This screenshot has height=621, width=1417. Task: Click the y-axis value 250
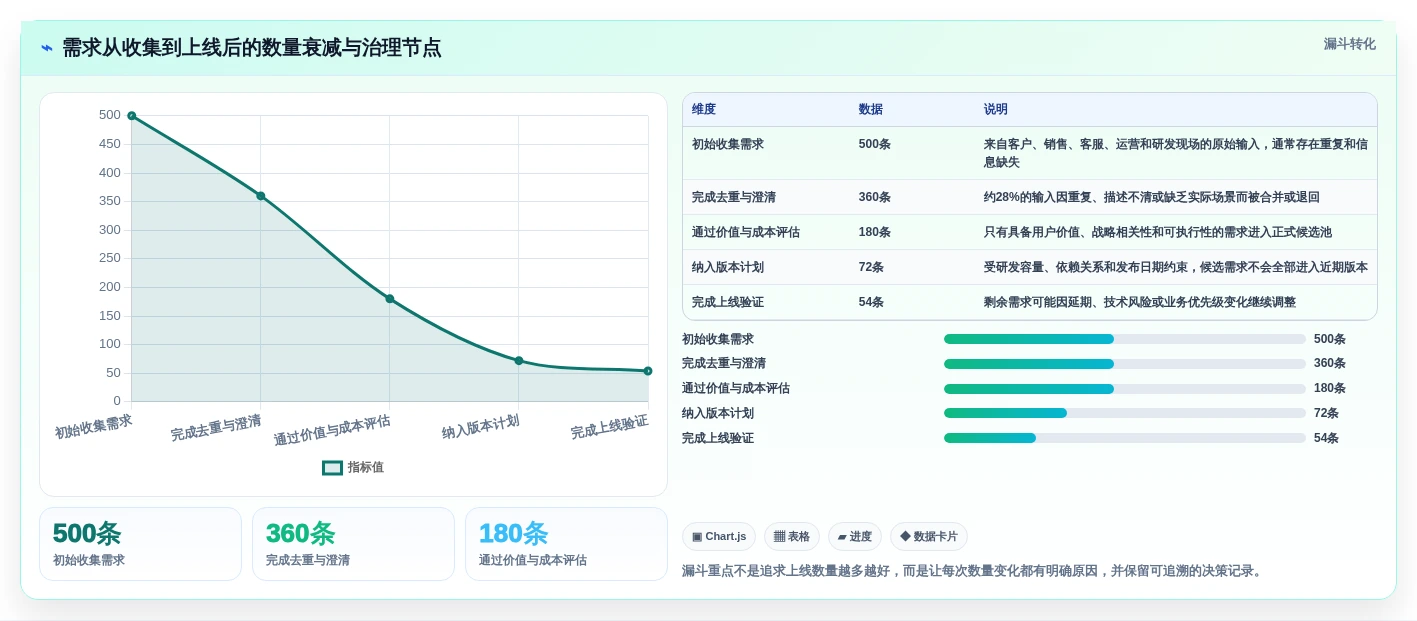pos(109,258)
